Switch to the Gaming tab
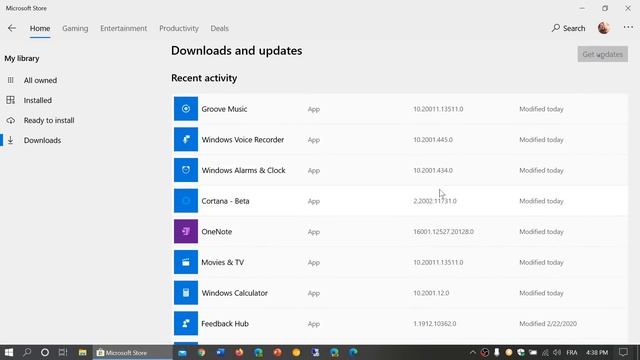Viewport: 640px width, 360px height. (75, 28)
